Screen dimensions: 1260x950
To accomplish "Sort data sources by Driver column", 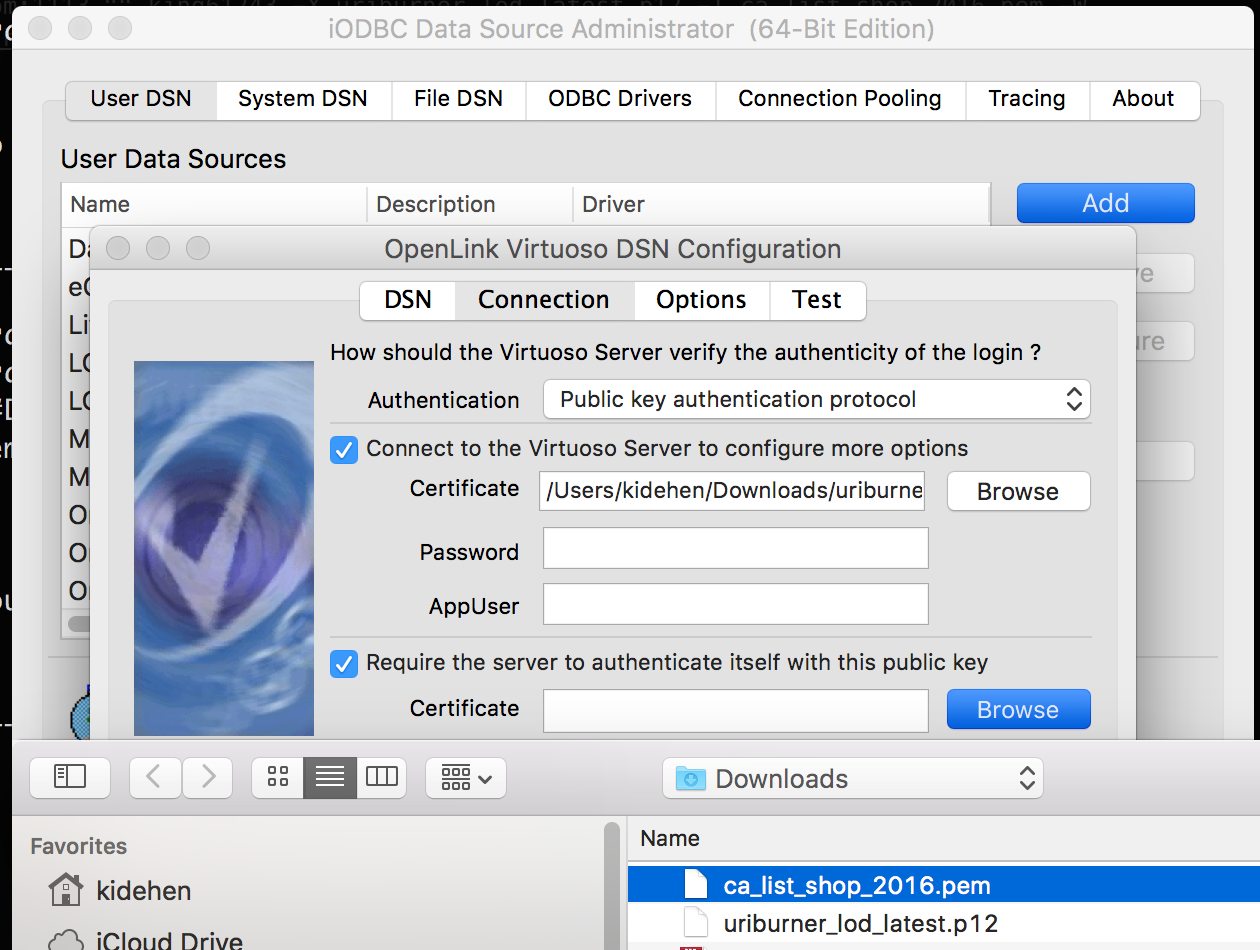I will (x=781, y=205).
